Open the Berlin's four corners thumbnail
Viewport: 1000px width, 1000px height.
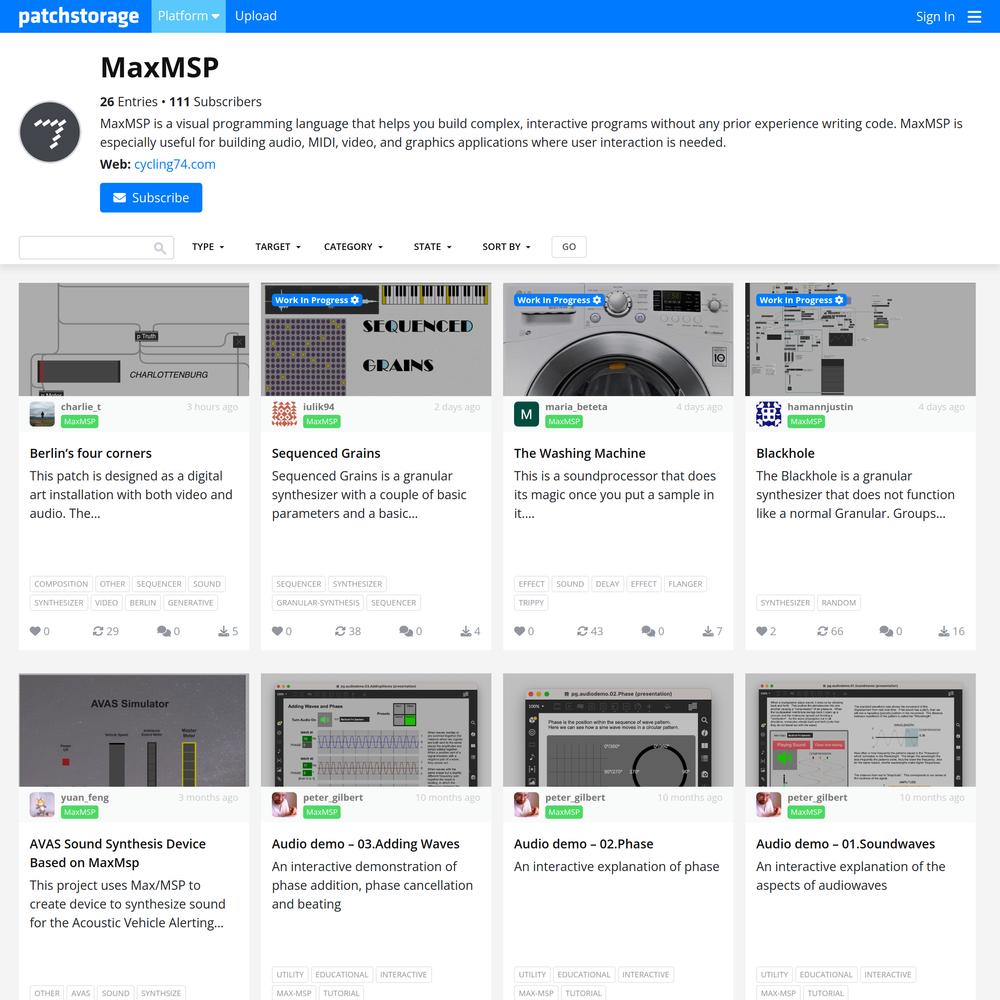tap(134, 339)
